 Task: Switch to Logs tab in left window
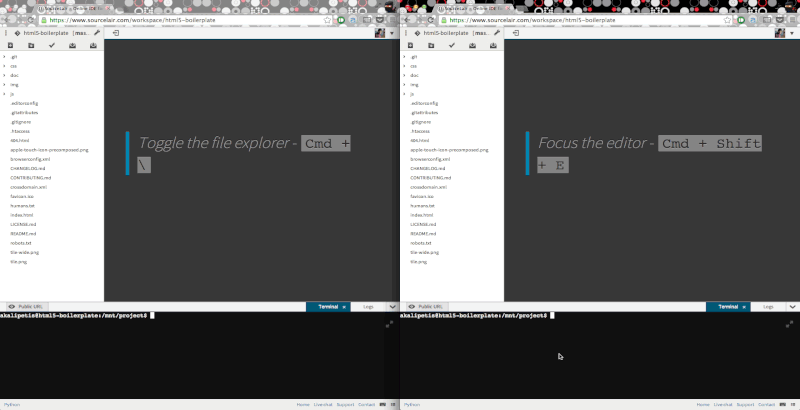tap(368, 307)
